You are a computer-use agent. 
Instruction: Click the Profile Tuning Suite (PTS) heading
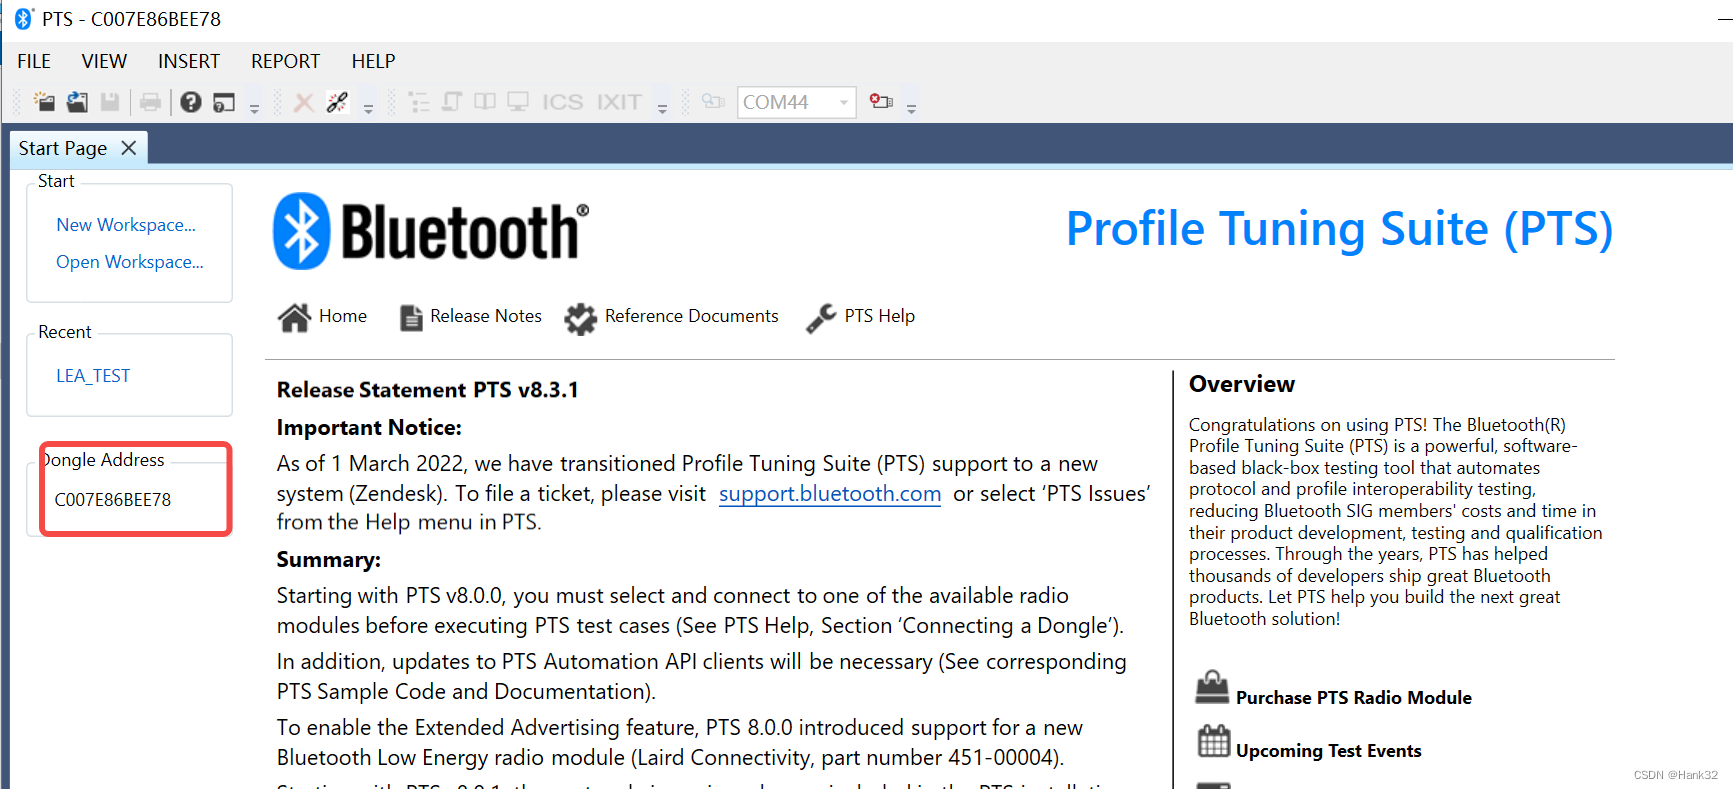(x=1339, y=229)
